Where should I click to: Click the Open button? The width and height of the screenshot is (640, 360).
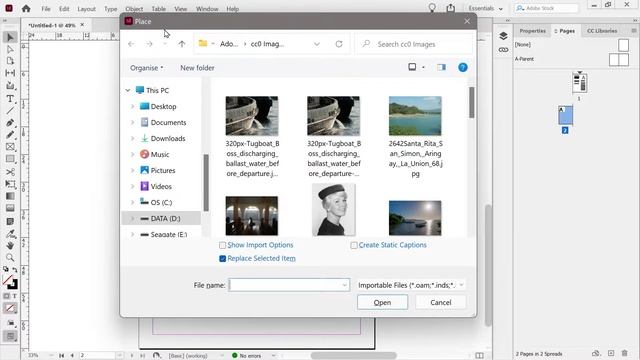(x=382, y=302)
